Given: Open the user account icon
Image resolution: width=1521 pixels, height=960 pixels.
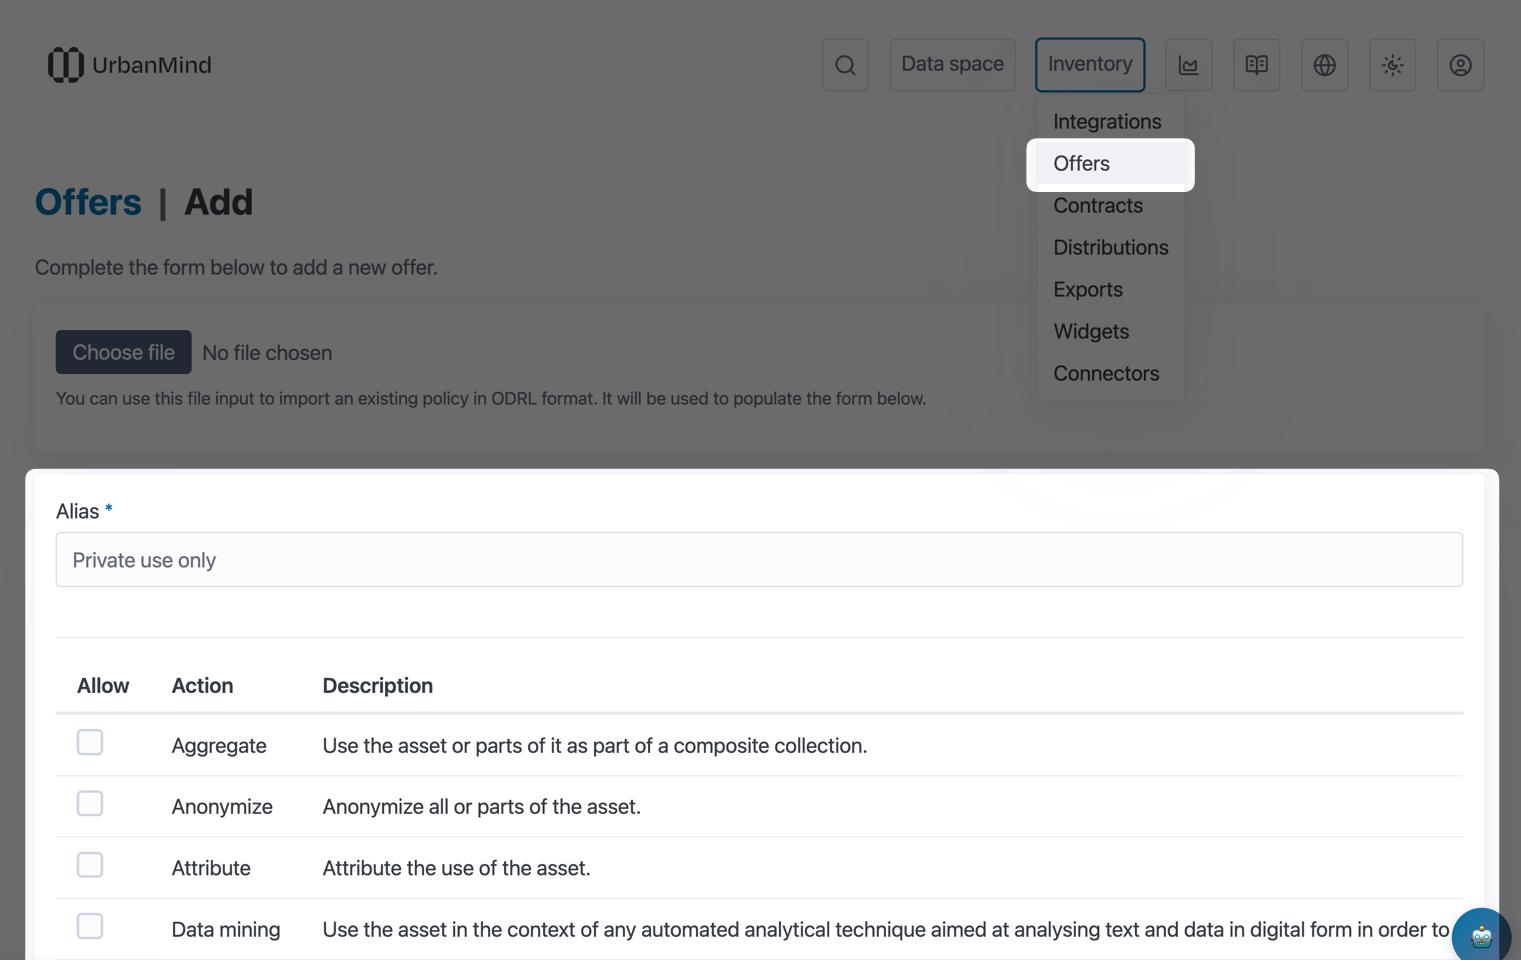Looking at the screenshot, I should coord(1460,65).
